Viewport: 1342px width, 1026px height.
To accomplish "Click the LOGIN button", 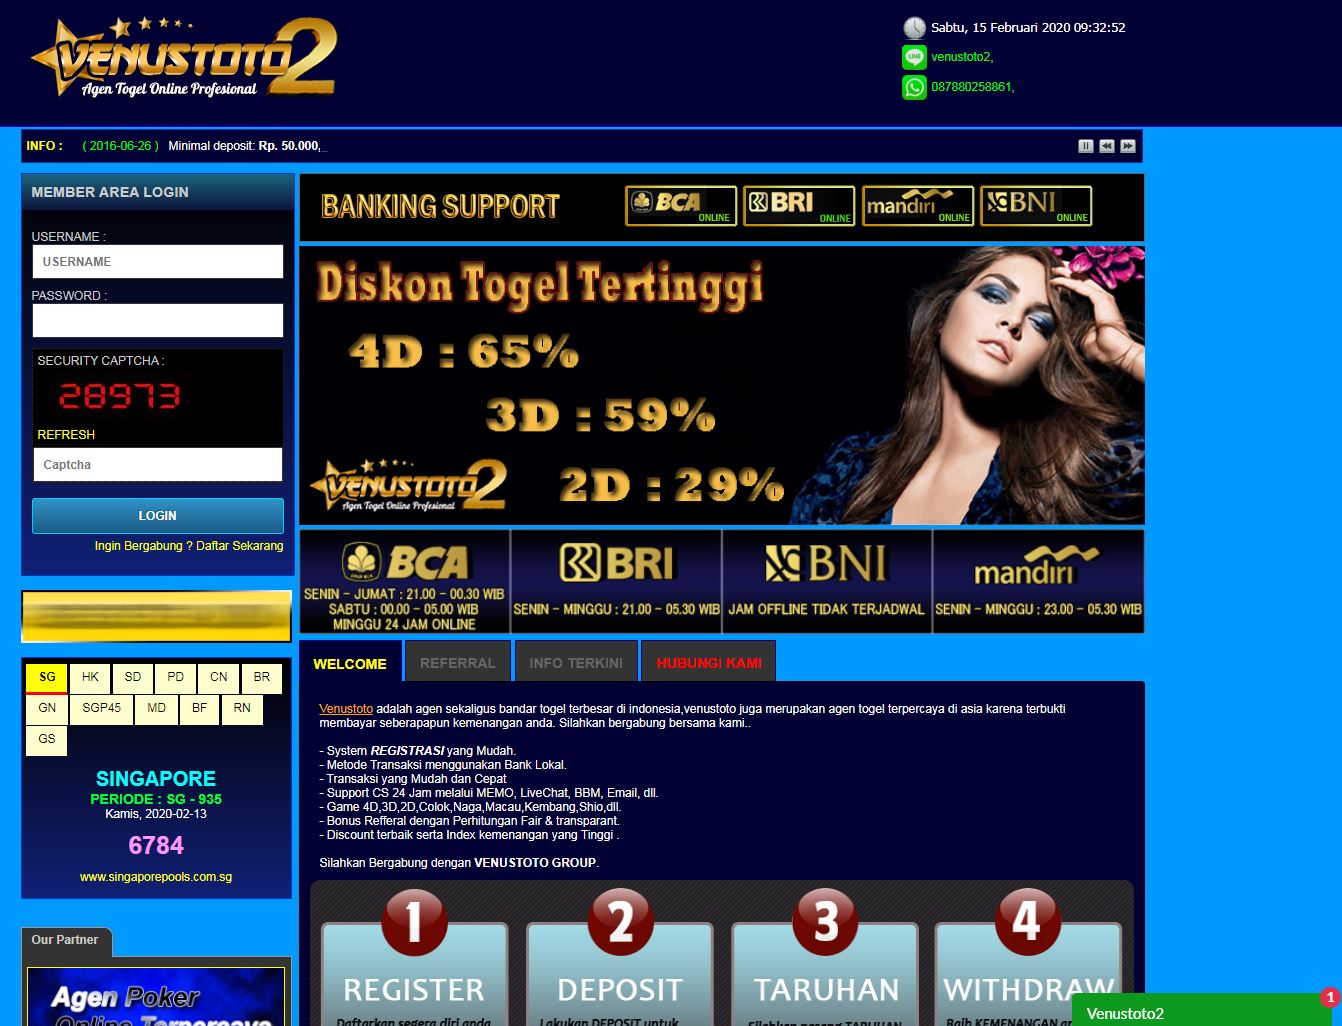I will coord(157,515).
